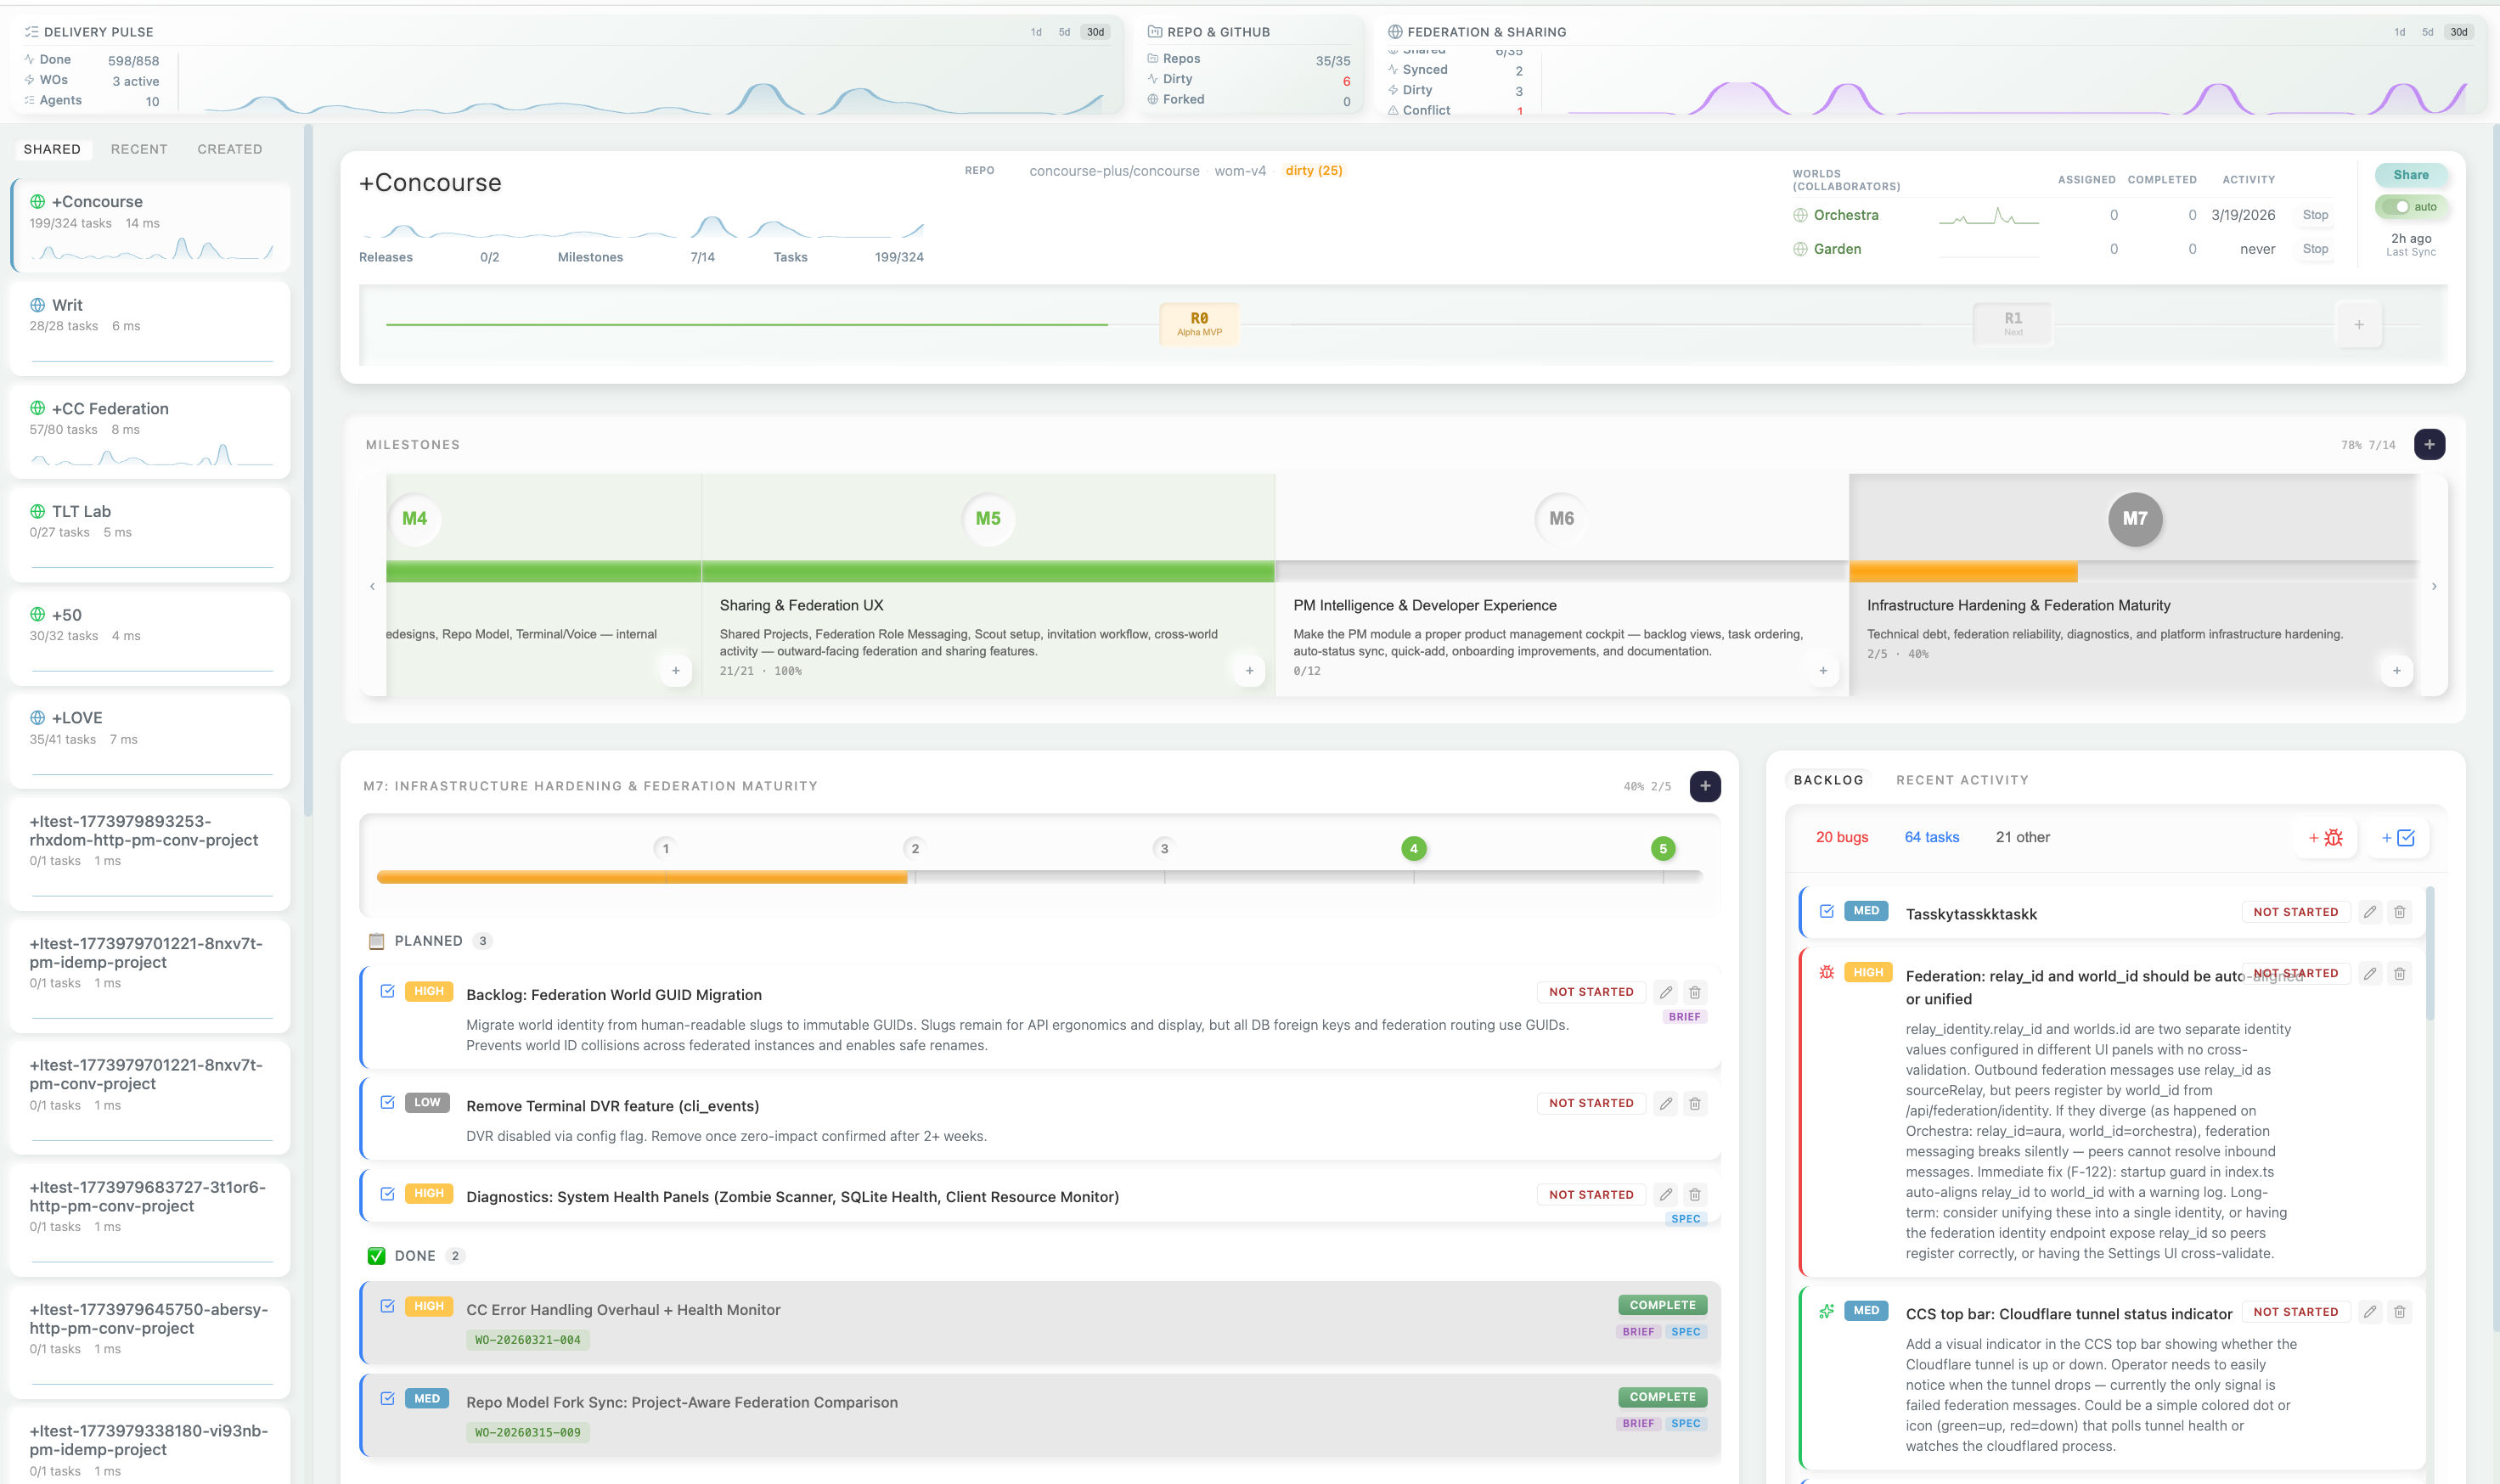Click the dark plus icon beside Milestones header

click(2430, 444)
